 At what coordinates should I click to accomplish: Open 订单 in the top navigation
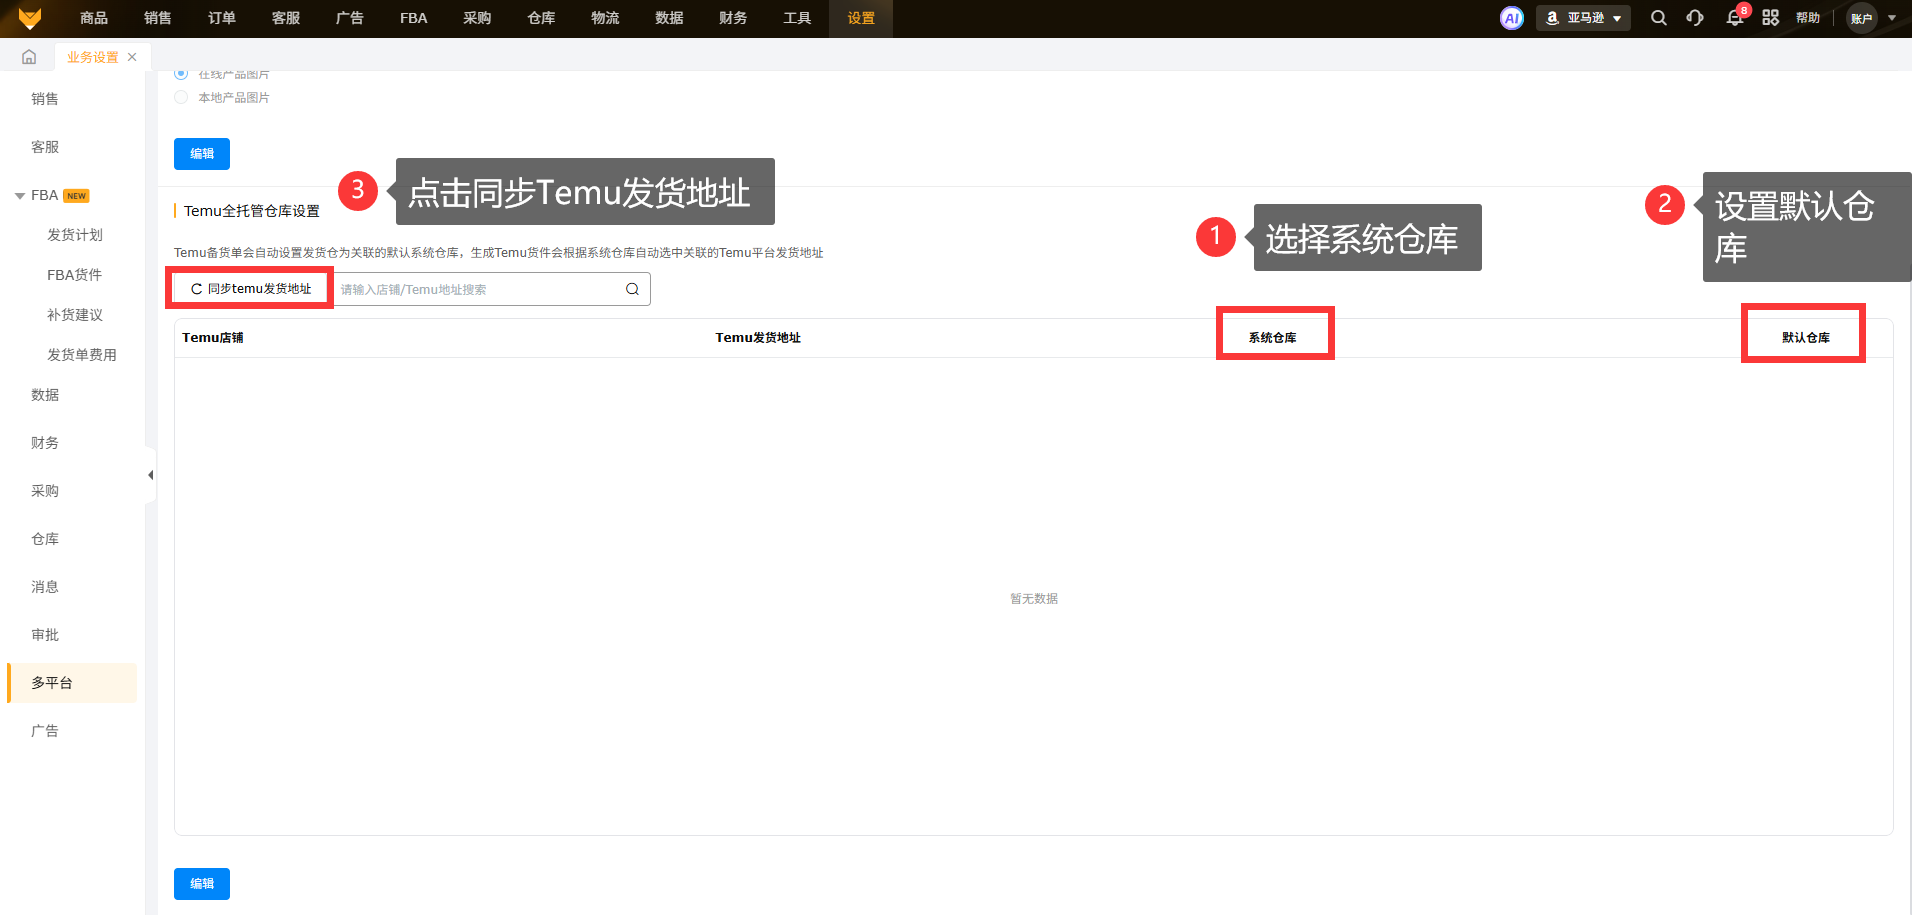[222, 18]
